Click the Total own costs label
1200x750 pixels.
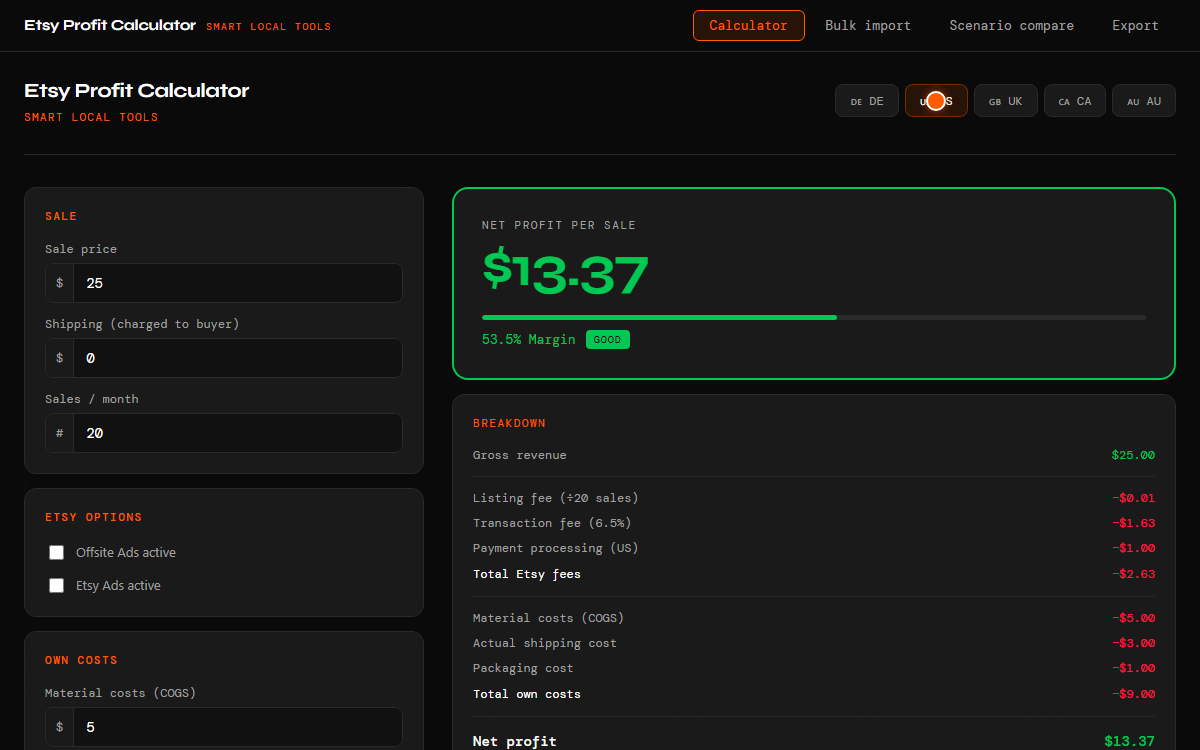527,694
